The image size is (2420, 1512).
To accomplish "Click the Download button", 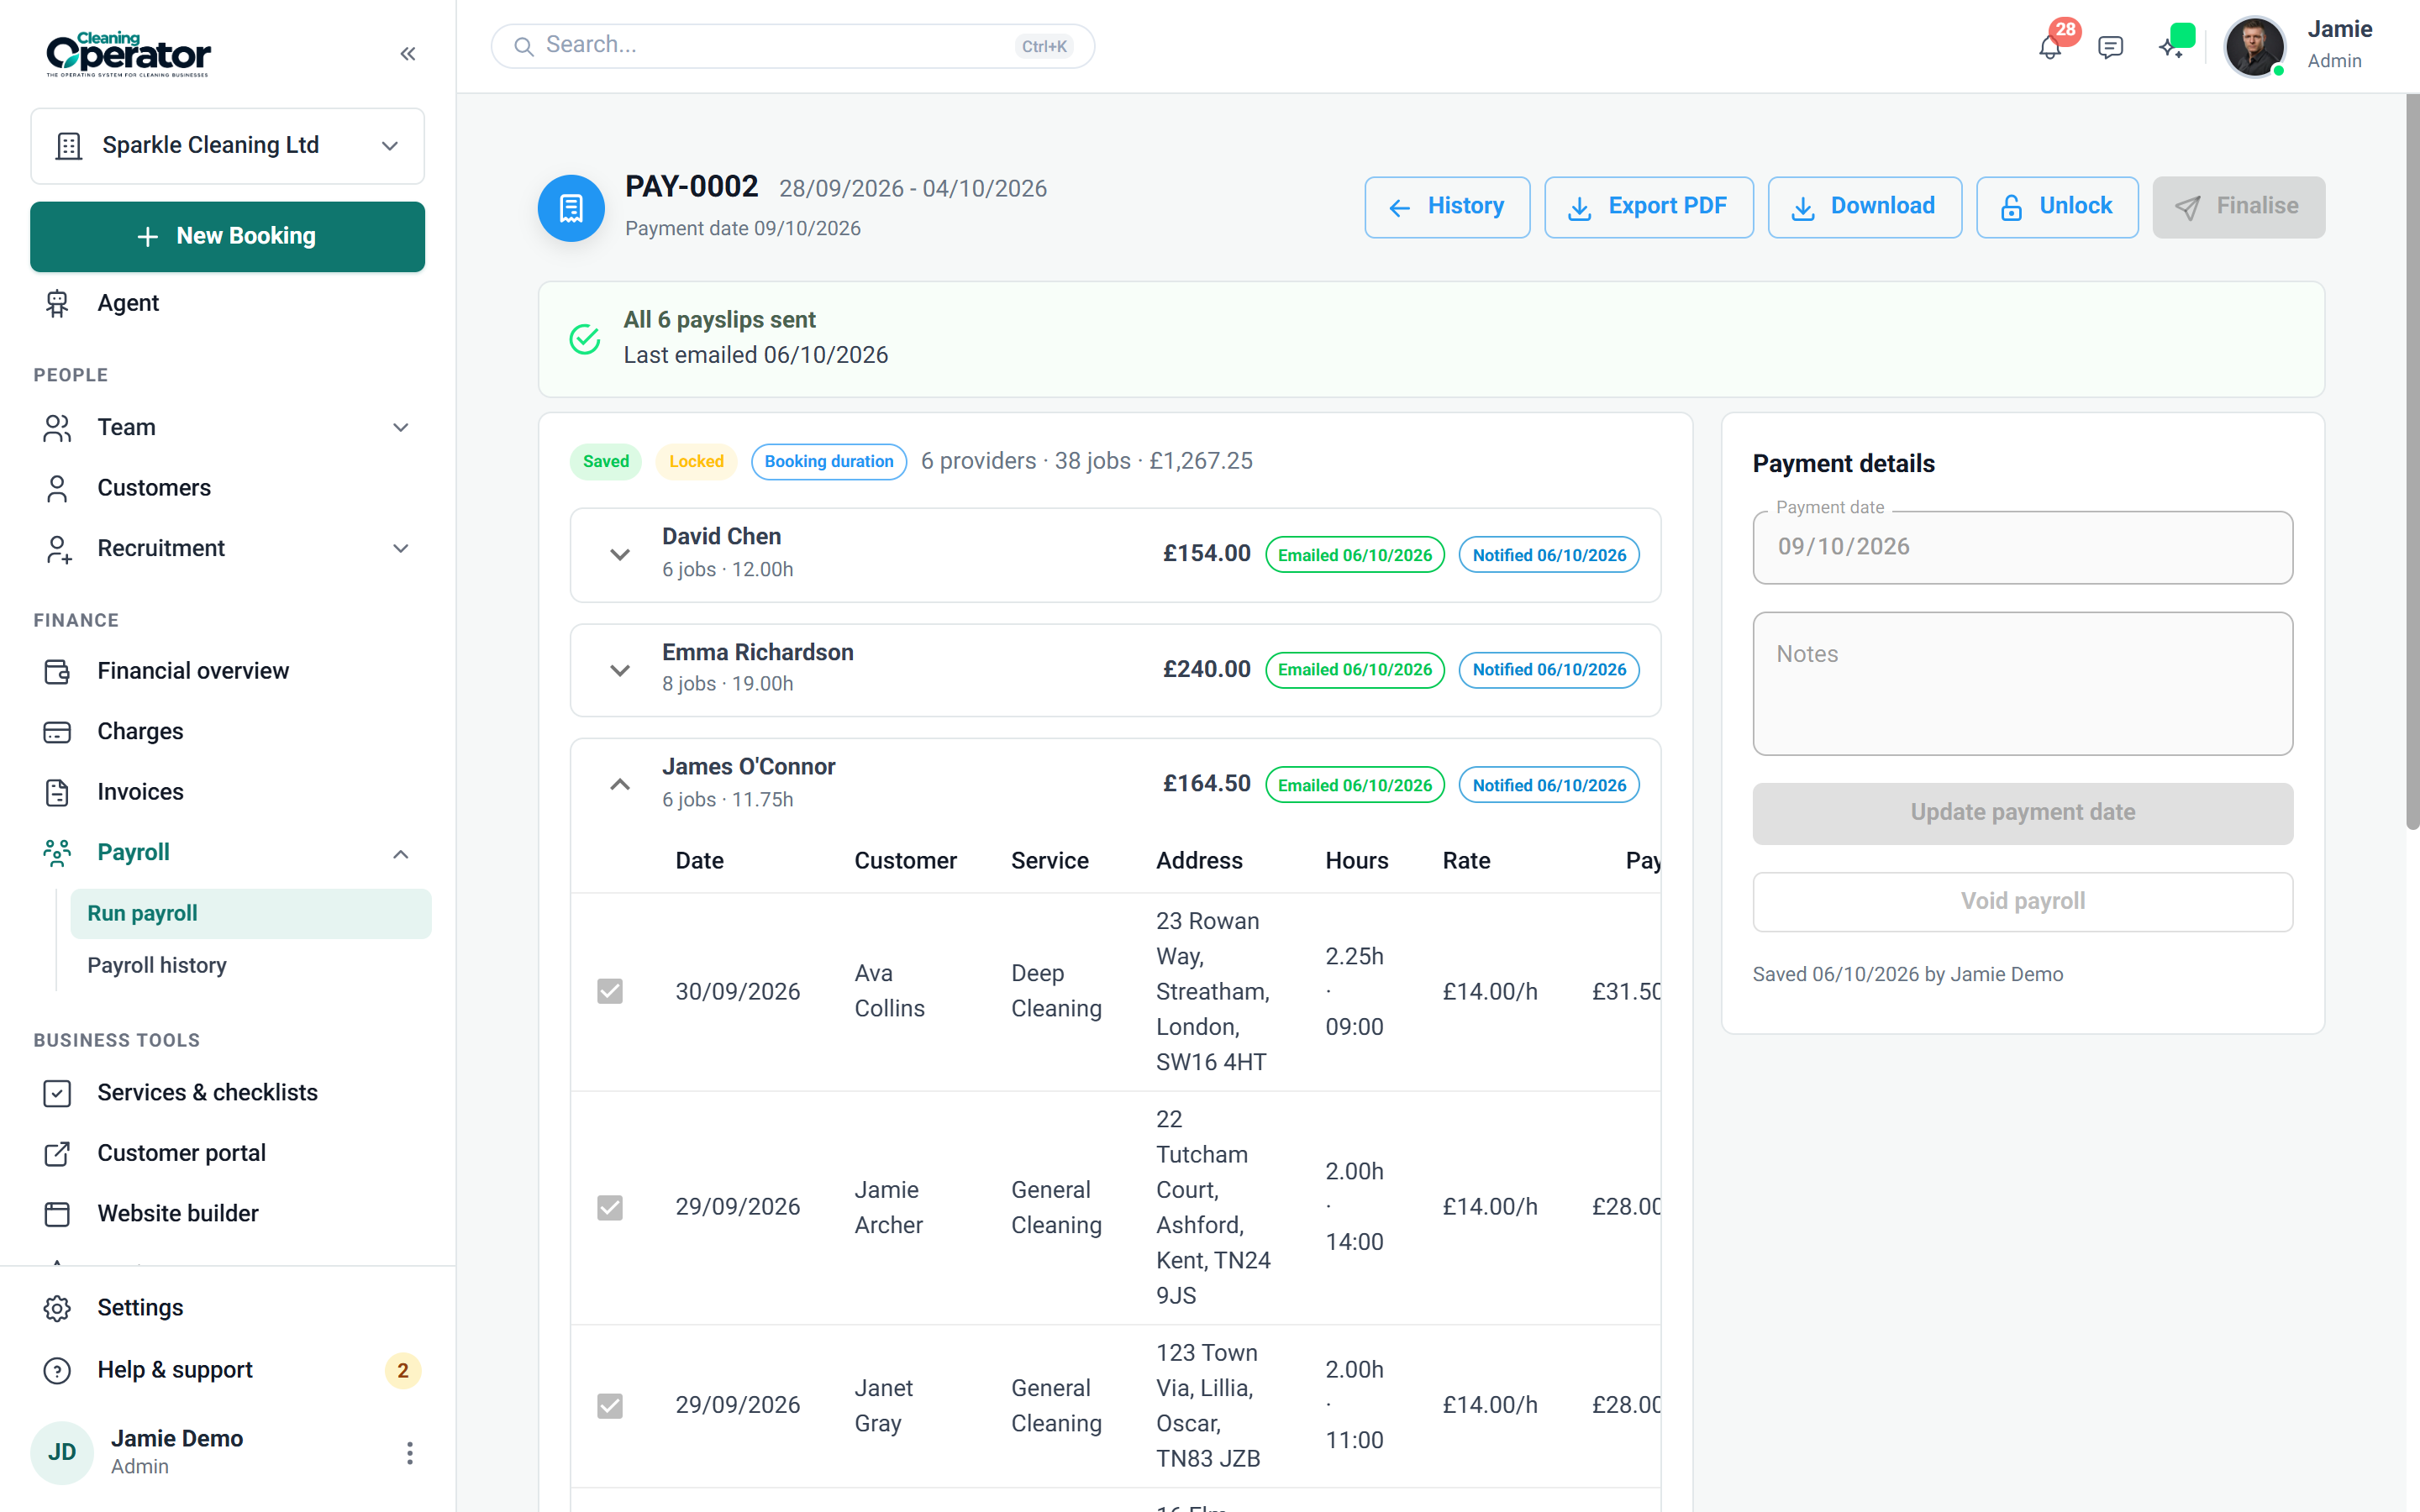I will coord(1864,207).
